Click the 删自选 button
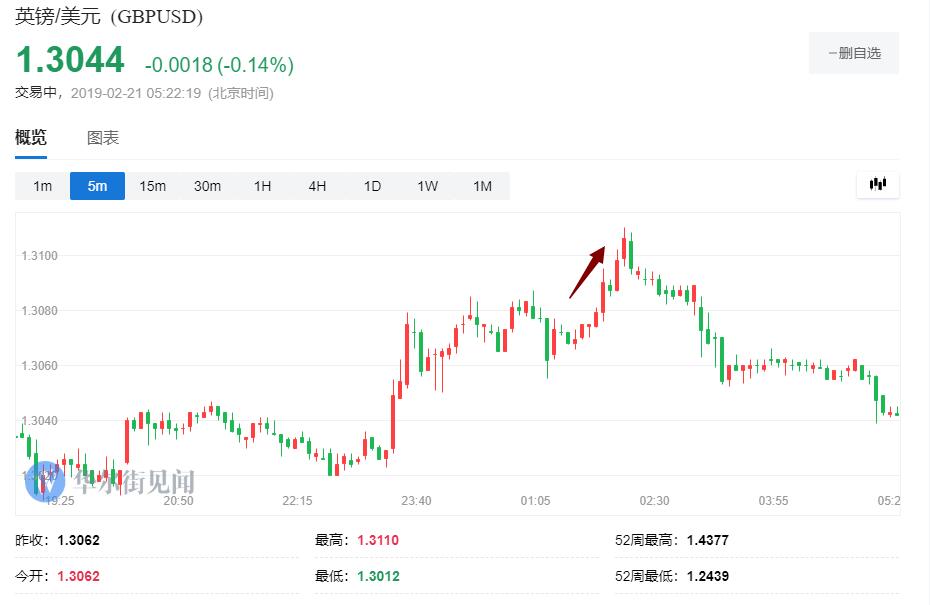The width and height of the screenshot is (930, 605). point(853,53)
